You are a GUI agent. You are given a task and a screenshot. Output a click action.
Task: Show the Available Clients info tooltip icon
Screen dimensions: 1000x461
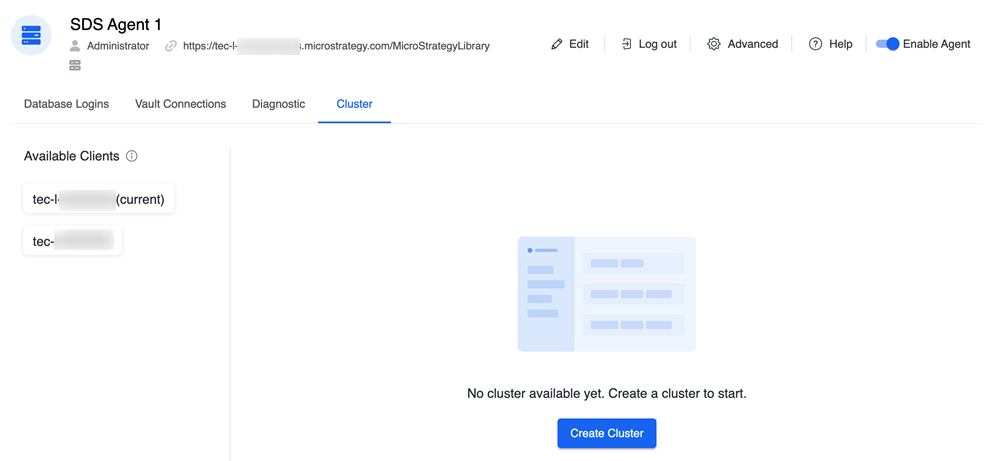[x=132, y=157]
